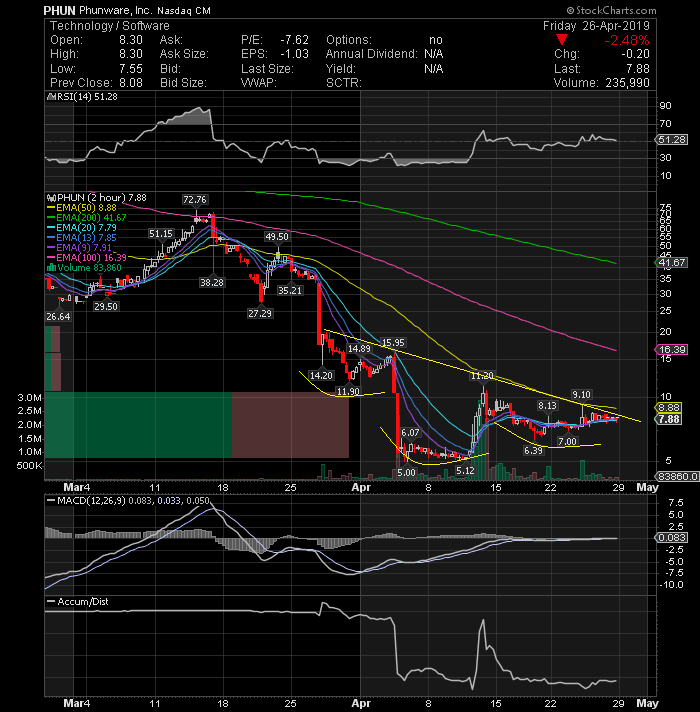The width and height of the screenshot is (700, 712).
Task: Click the 49.50 price annotation
Action: [x=277, y=237]
